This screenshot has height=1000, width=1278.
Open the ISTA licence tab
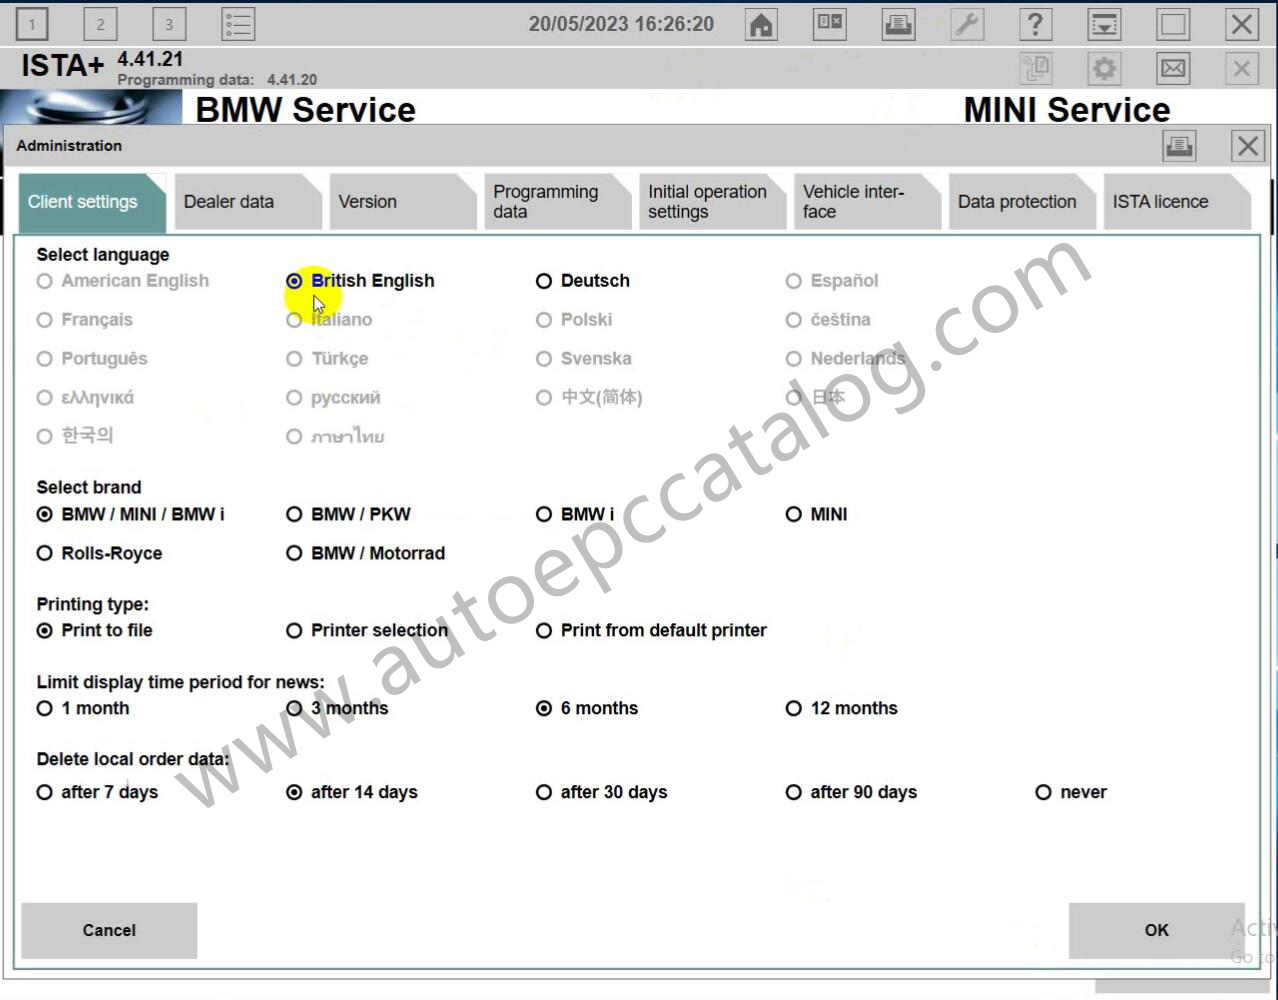pyautogui.click(x=1176, y=202)
